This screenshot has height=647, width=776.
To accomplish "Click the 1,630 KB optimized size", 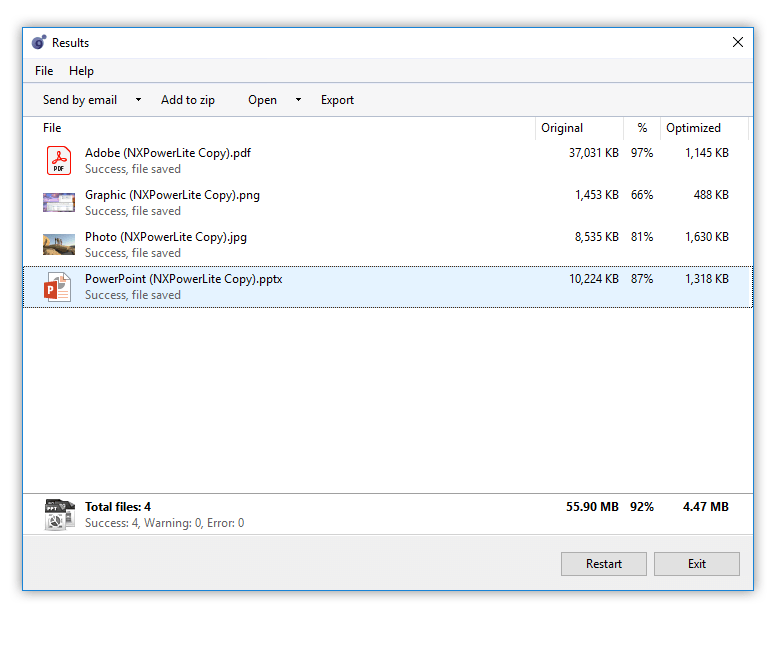I will click(x=707, y=237).
